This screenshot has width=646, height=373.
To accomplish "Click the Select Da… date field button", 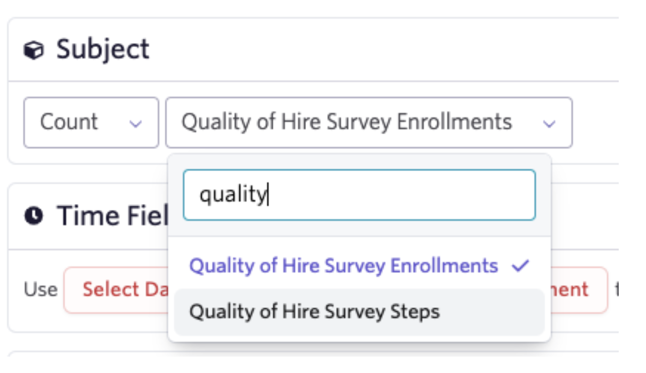I will tap(116, 290).
